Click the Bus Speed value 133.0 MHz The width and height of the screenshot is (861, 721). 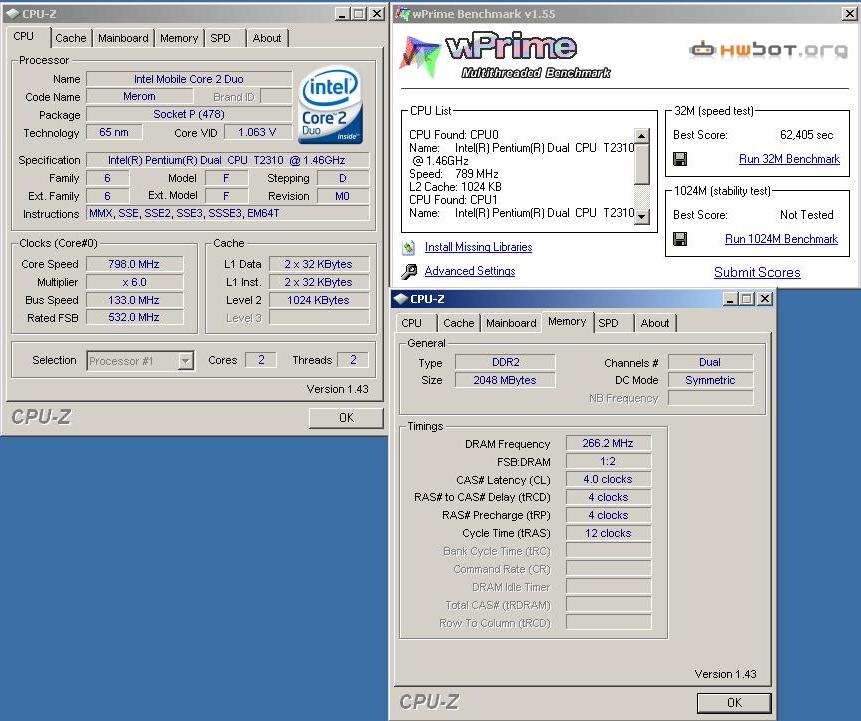coord(134,300)
